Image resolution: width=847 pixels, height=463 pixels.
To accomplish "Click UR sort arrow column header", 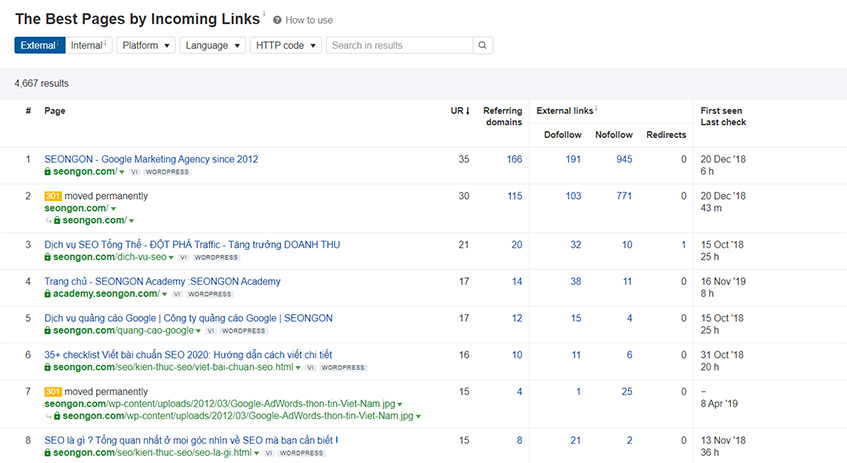I will coord(460,111).
